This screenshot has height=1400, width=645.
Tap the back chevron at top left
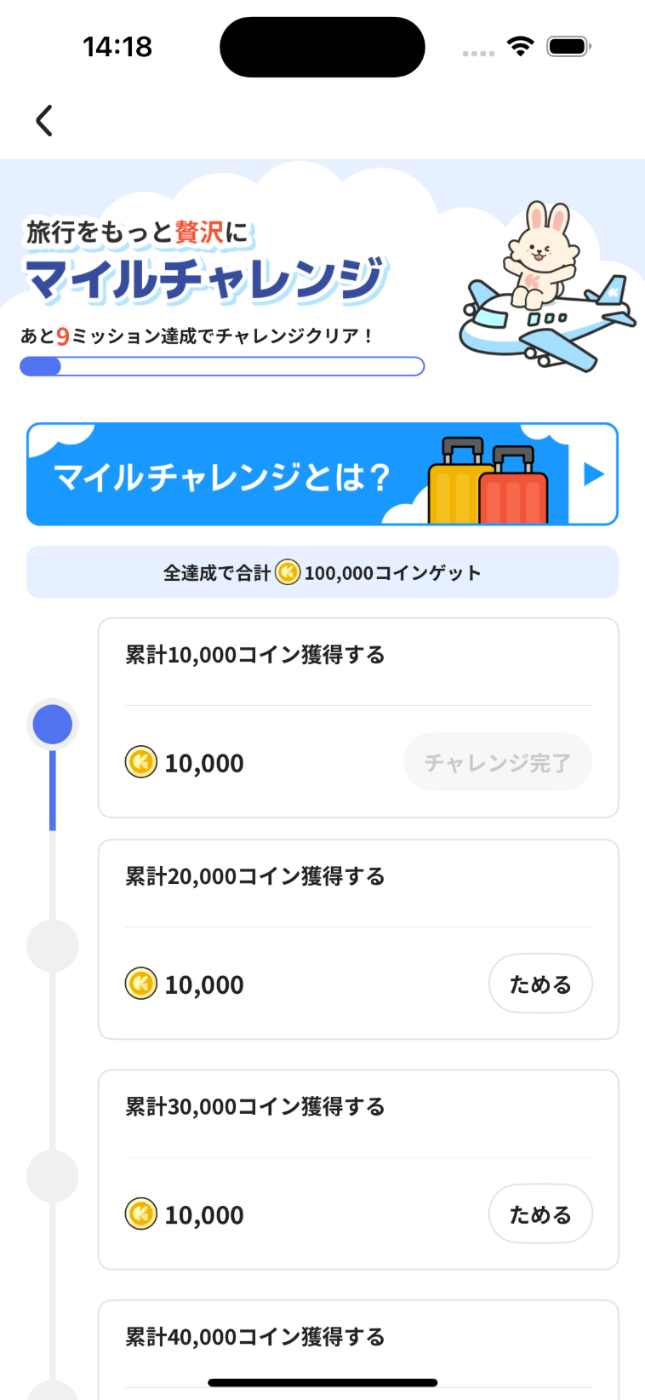coord(43,120)
